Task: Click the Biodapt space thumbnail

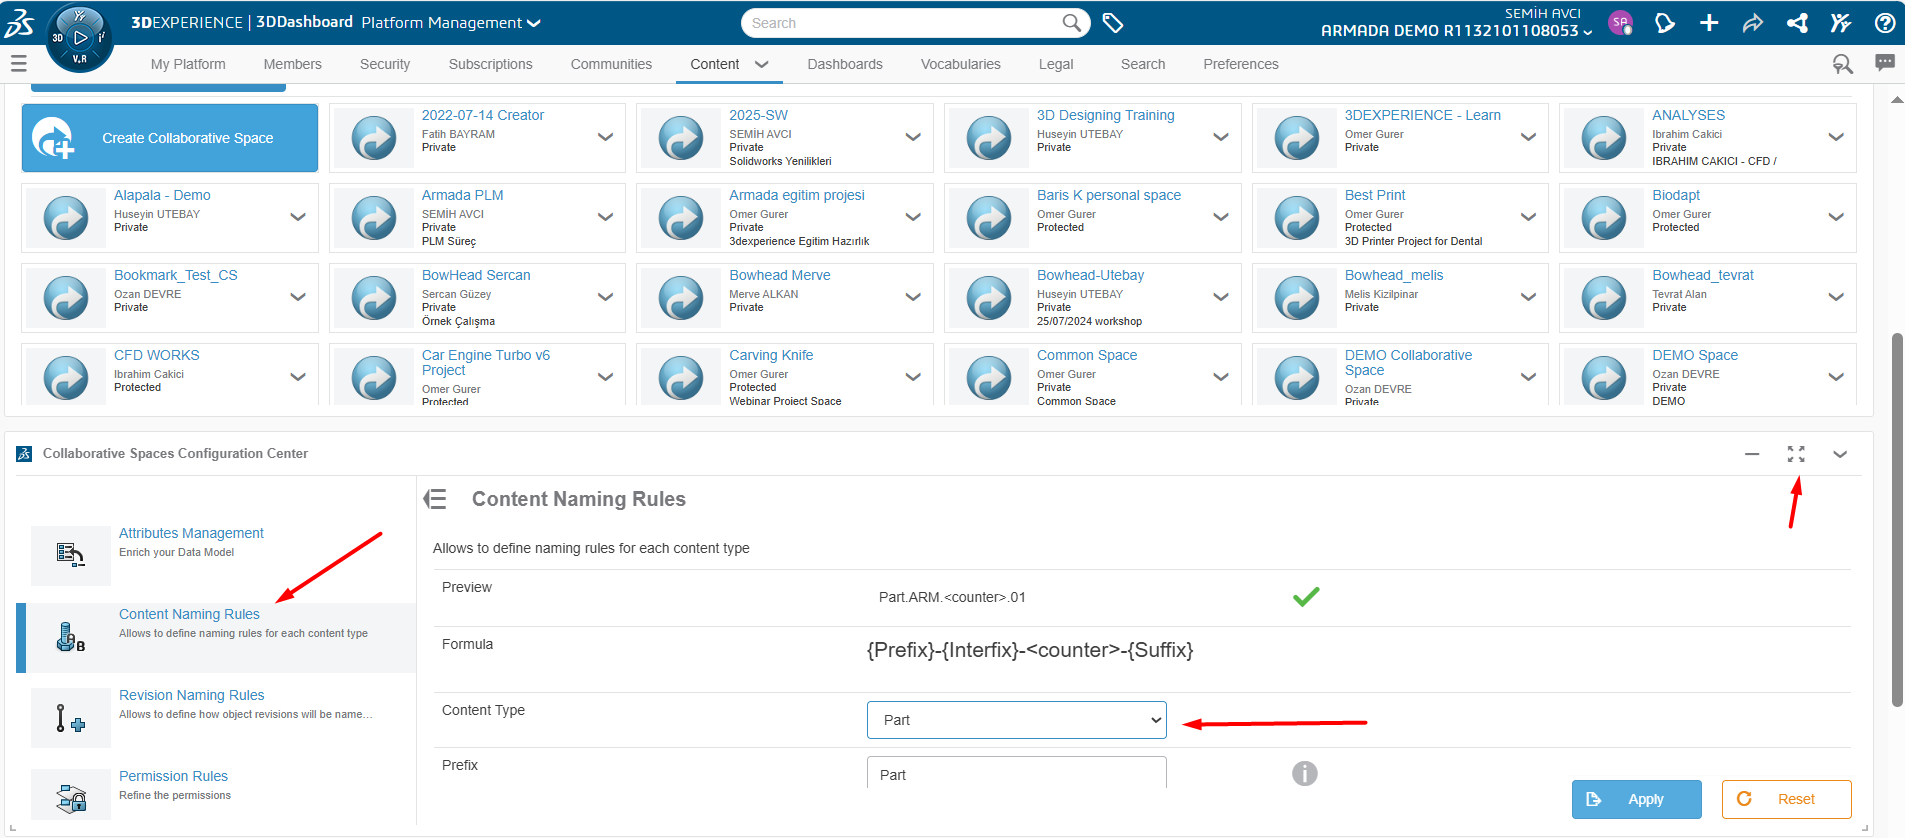Action: point(1604,218)
